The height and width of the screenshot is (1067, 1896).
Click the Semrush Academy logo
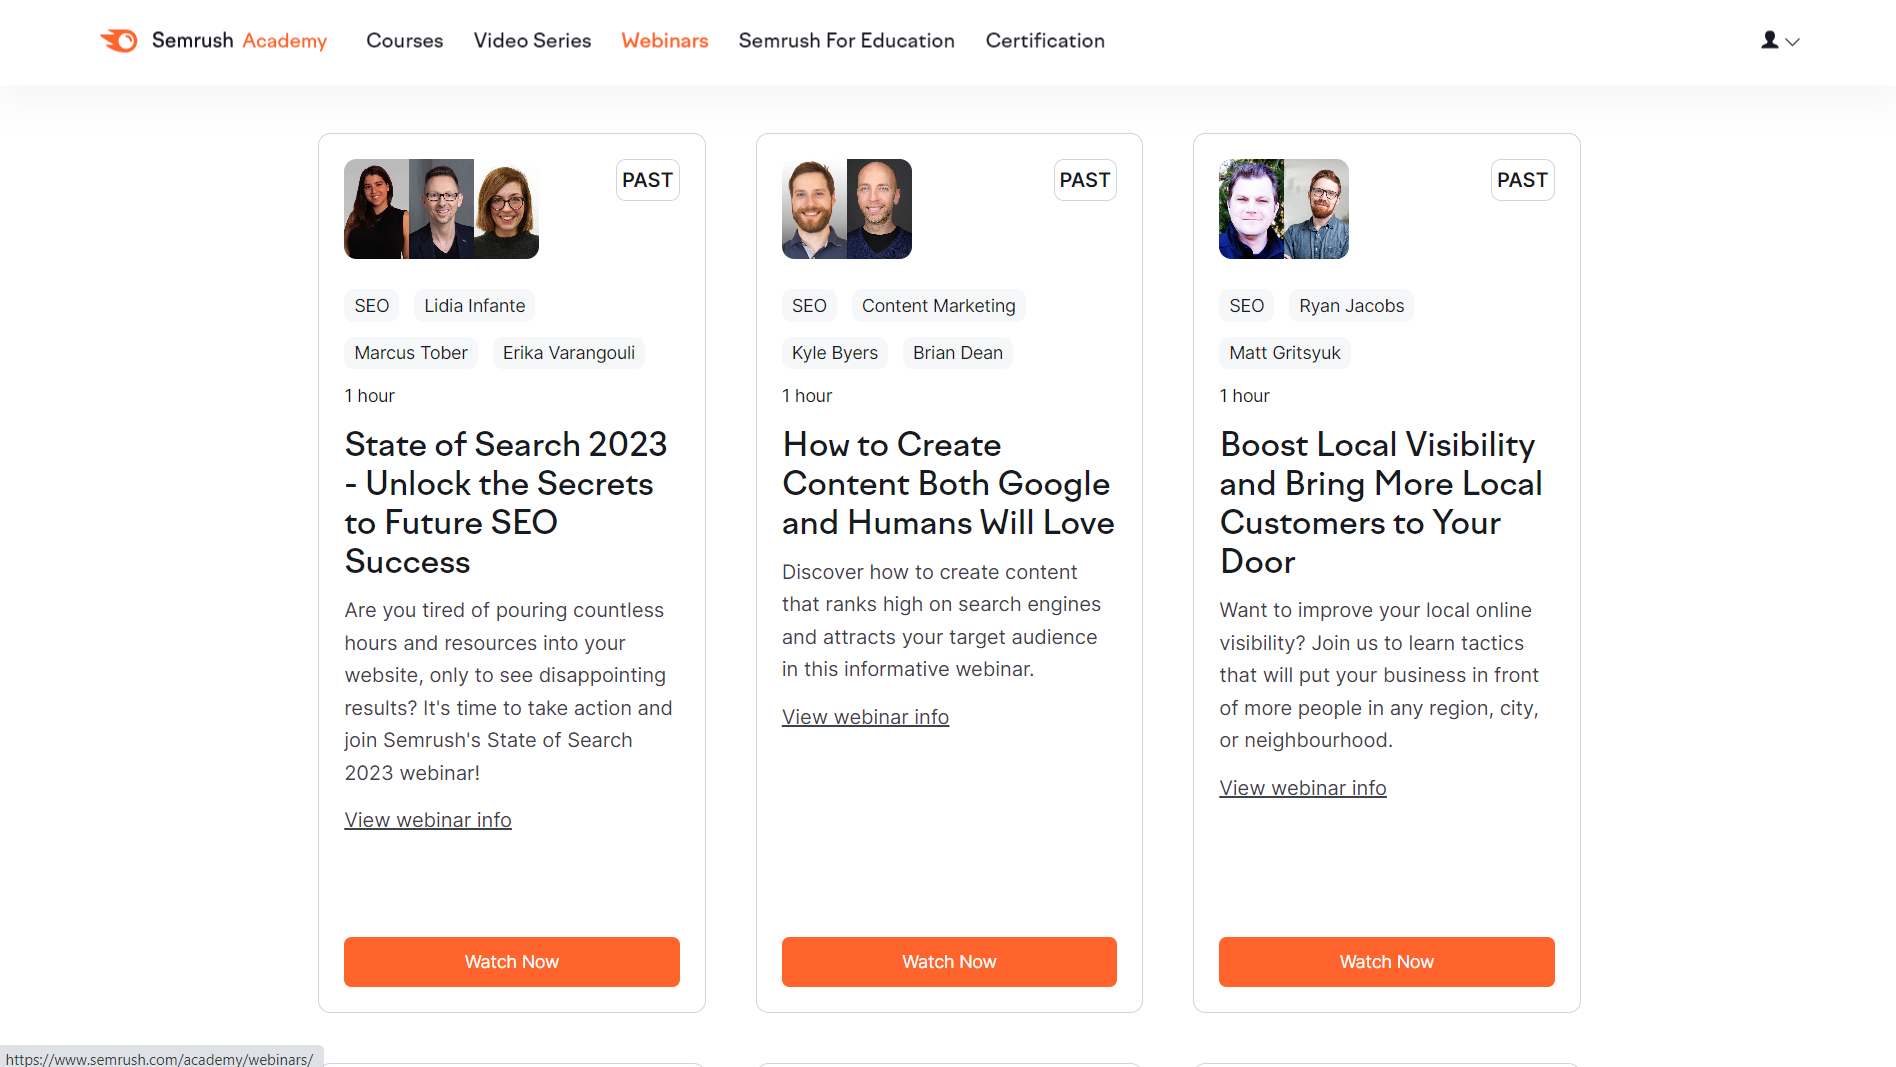tap(213, 41)
